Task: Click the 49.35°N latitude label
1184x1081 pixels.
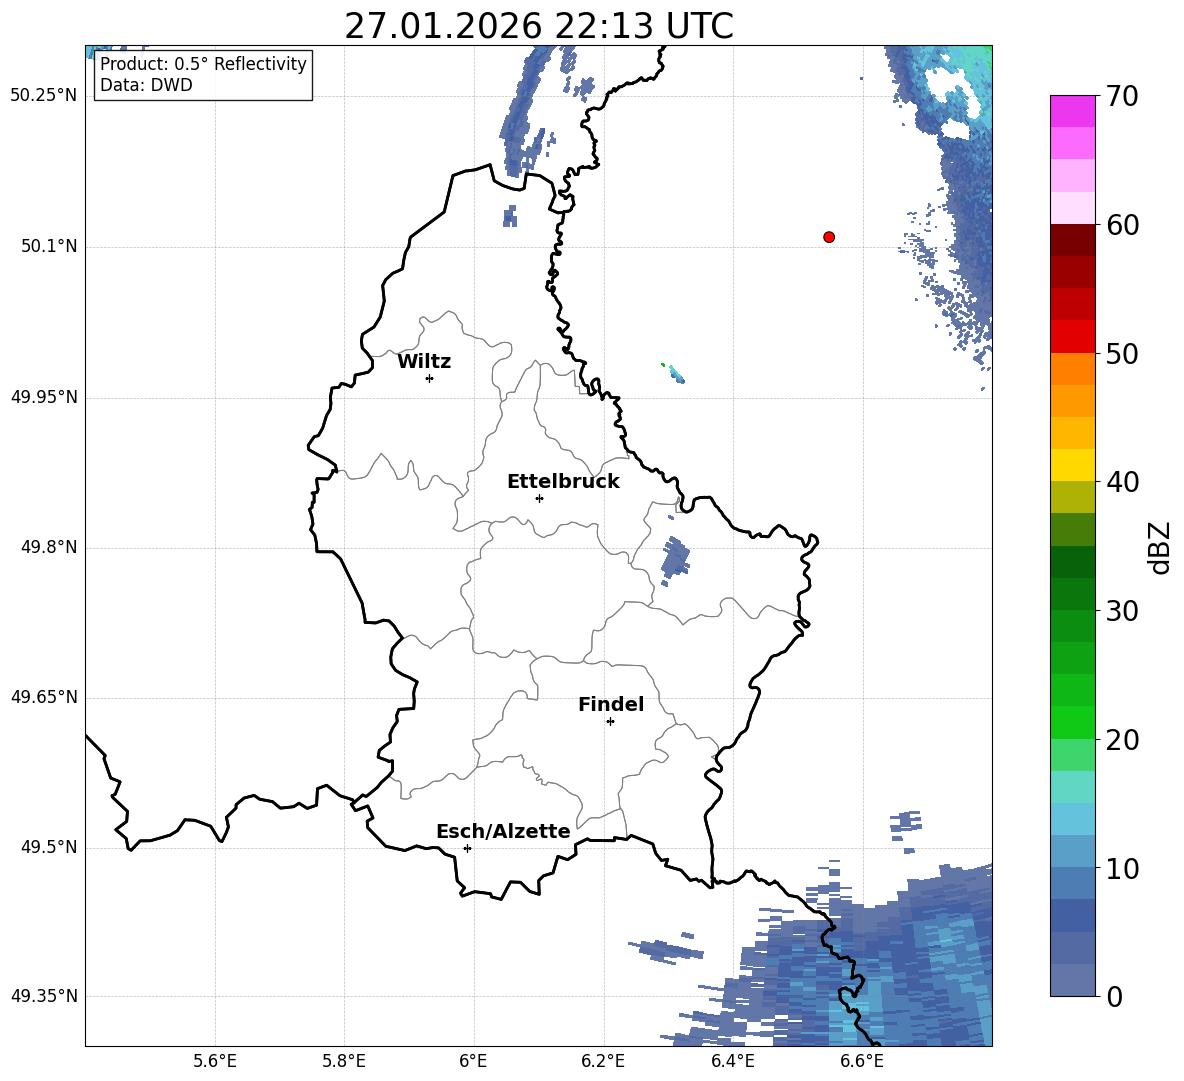Action: 44,996
